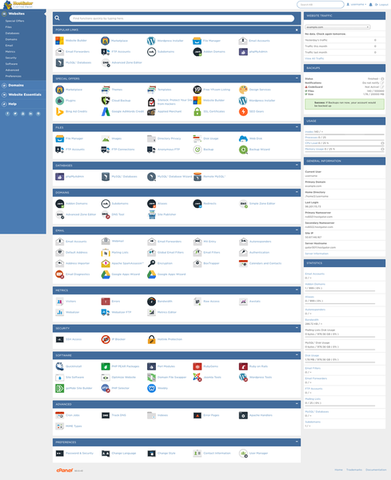Open the Encryption key icon under Email
The height and width of the screenshot is (480, 391).
[151, 263]
